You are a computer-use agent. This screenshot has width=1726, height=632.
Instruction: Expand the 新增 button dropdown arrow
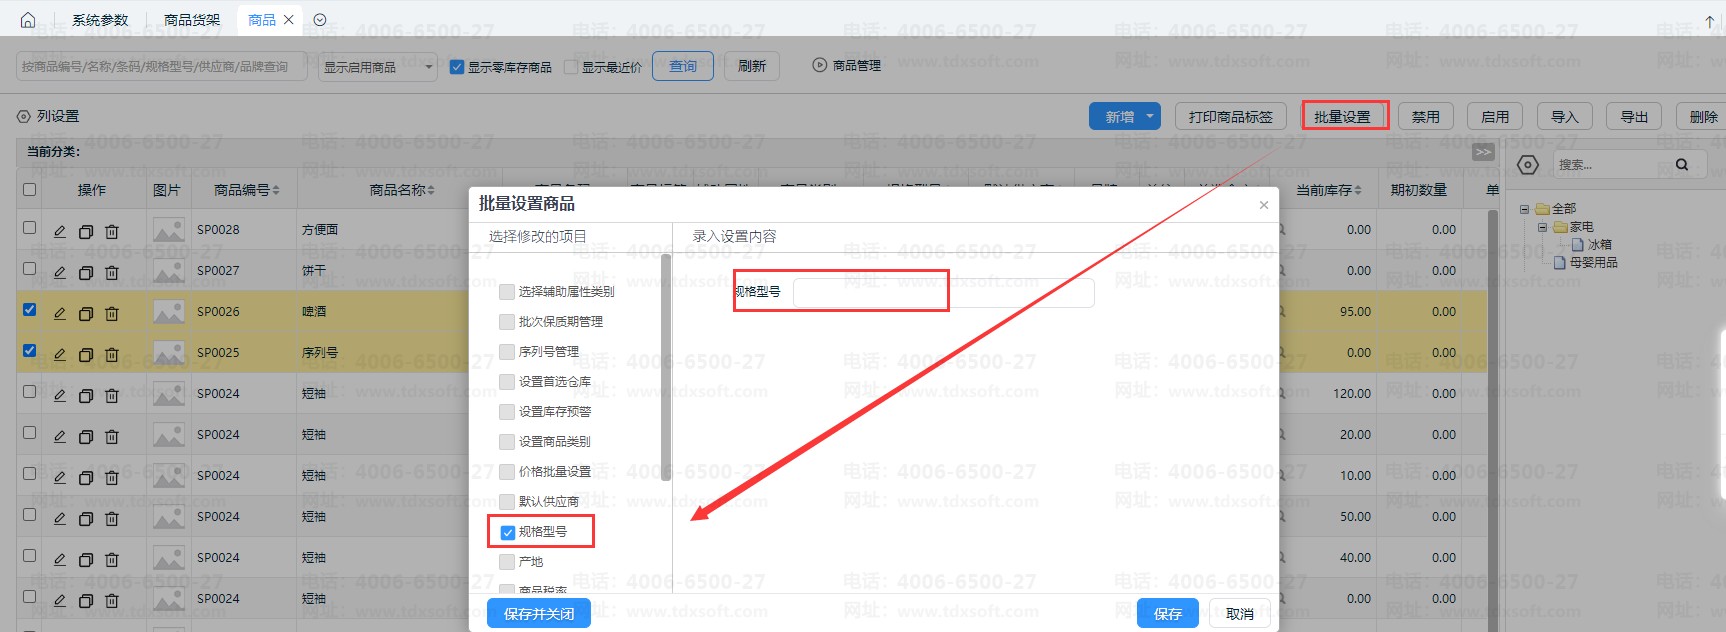pos(1150,117)
